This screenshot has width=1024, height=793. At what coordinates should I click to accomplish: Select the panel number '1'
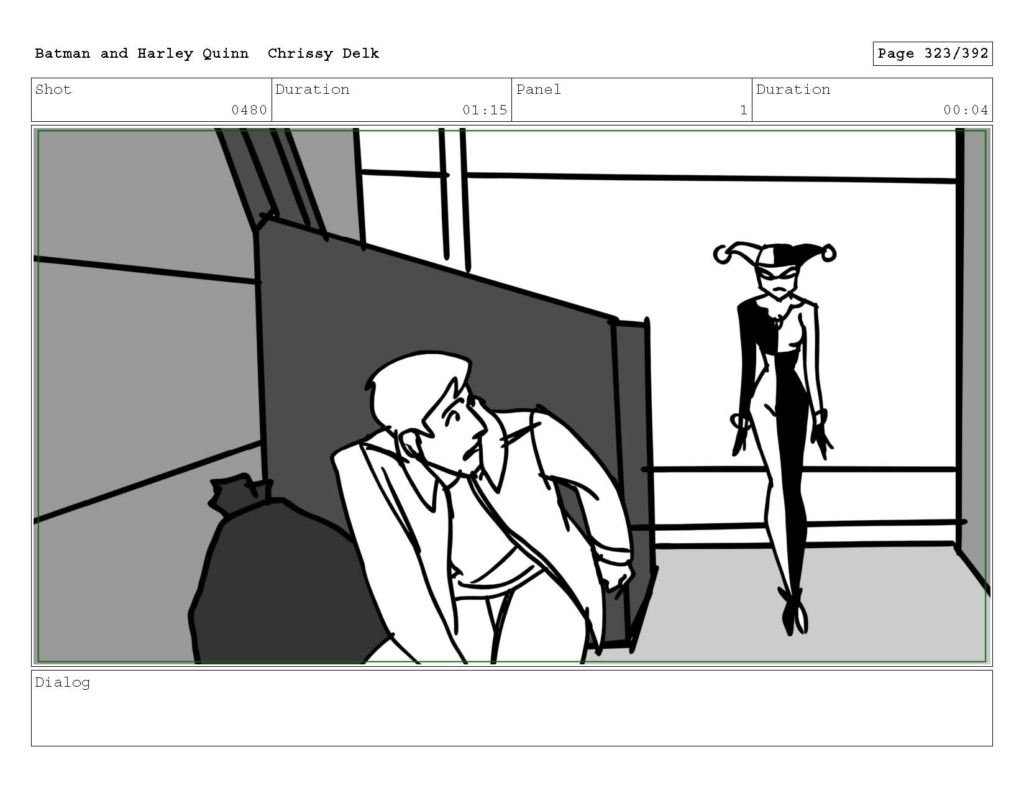(743, 110)
